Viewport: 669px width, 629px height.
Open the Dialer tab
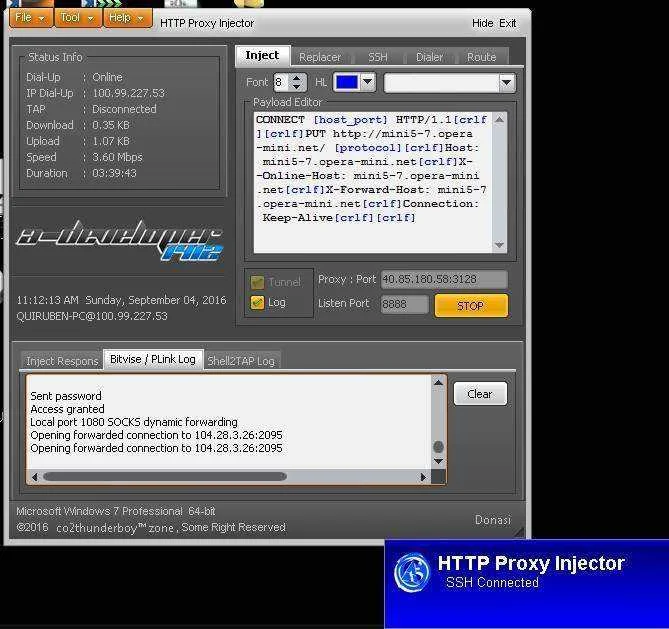point(429,57)
